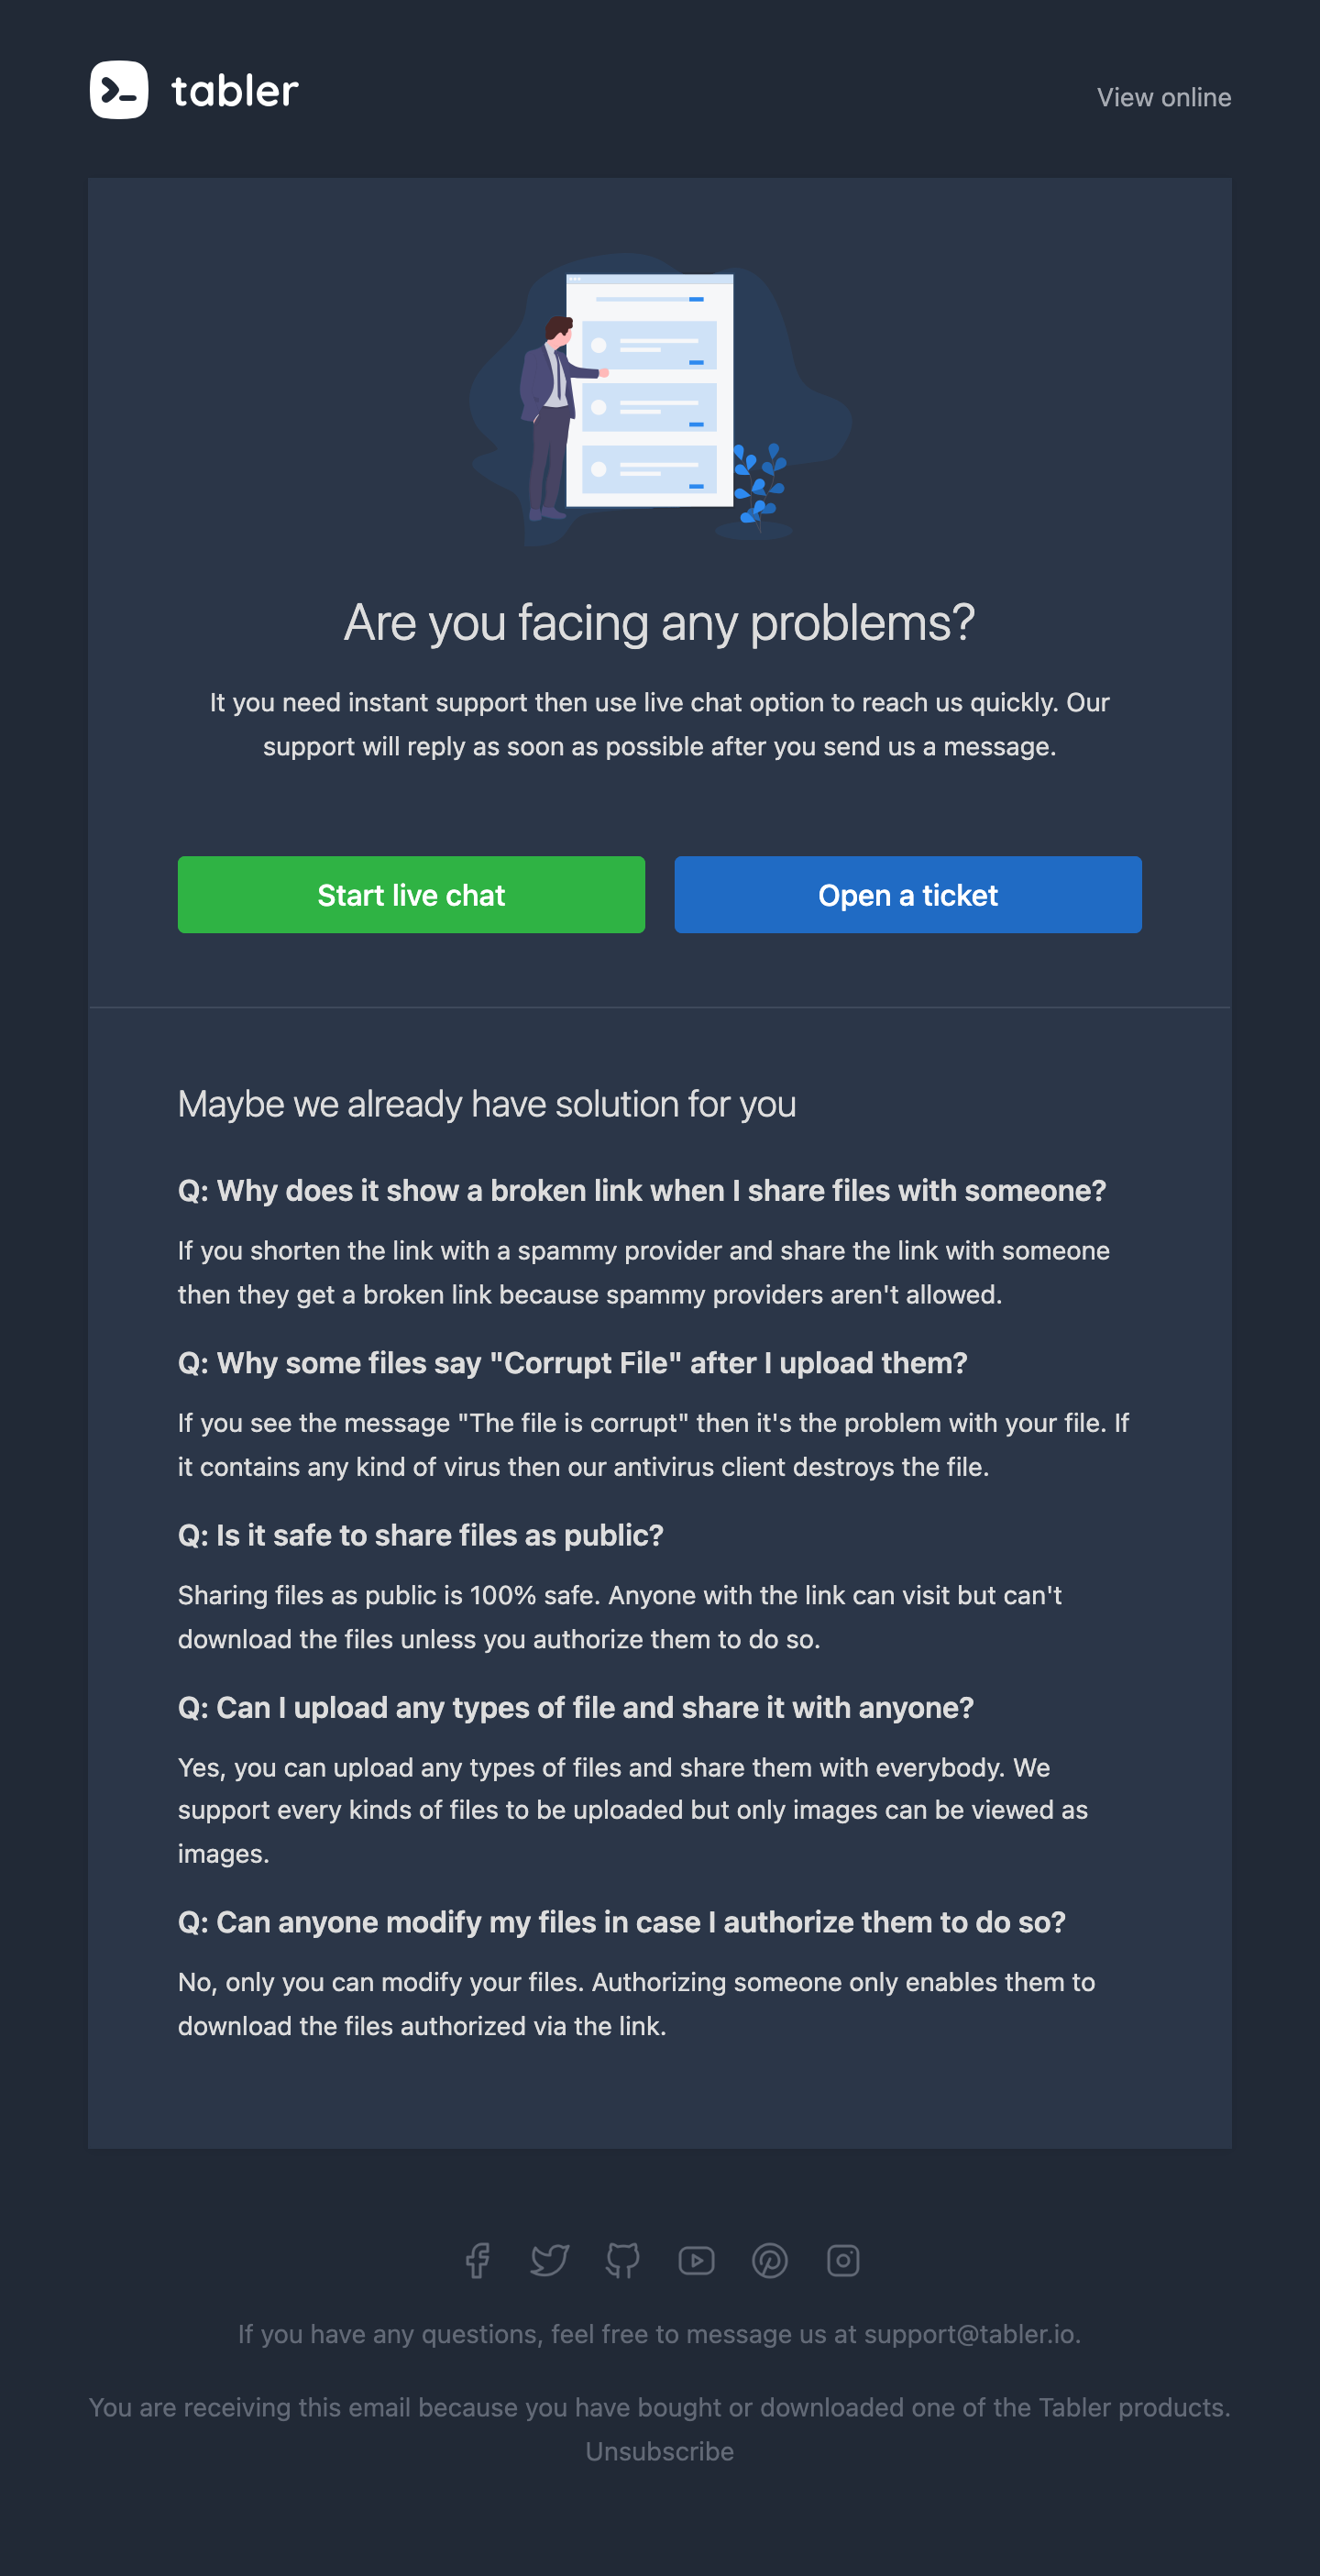Open the GitHub social icon
The image size is (1320, 2576).
coord(623,2260)
